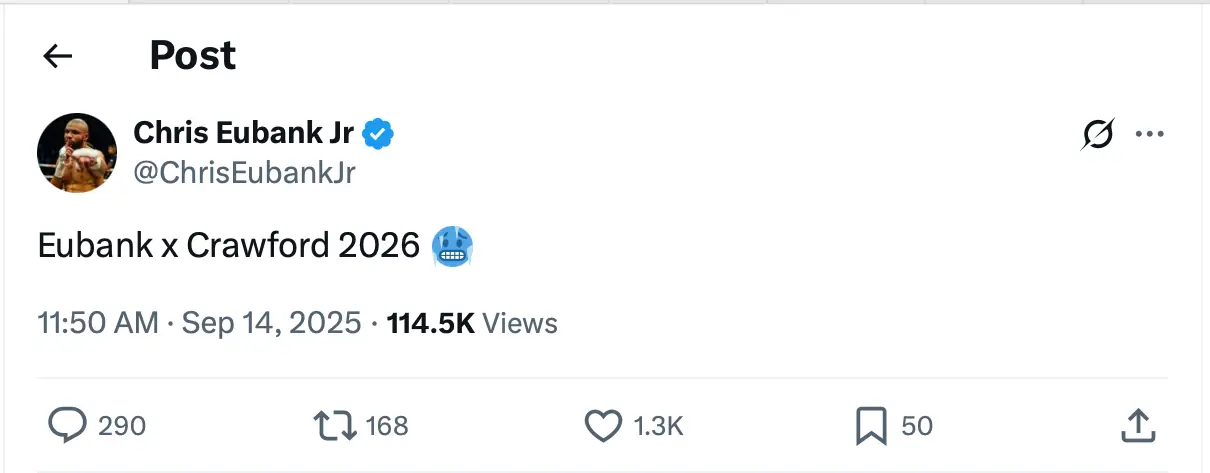Click the 290 replies count
This screenshot has width=1210, height=473.
(122, 426)
